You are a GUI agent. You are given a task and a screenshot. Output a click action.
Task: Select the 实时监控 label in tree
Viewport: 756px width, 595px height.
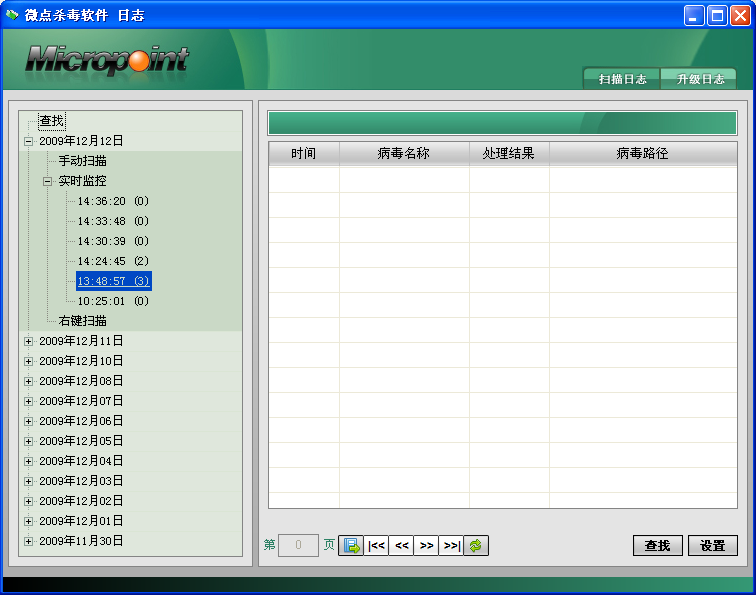(82, 181)
